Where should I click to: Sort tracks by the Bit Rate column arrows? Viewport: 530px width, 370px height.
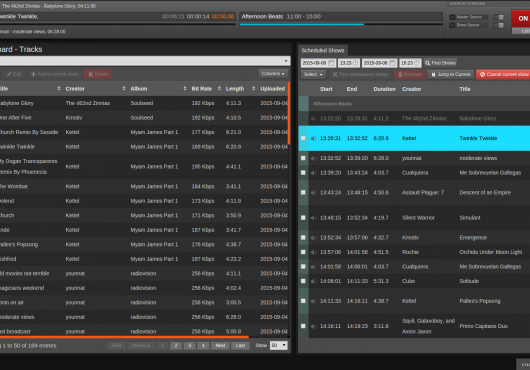[219, 89]
